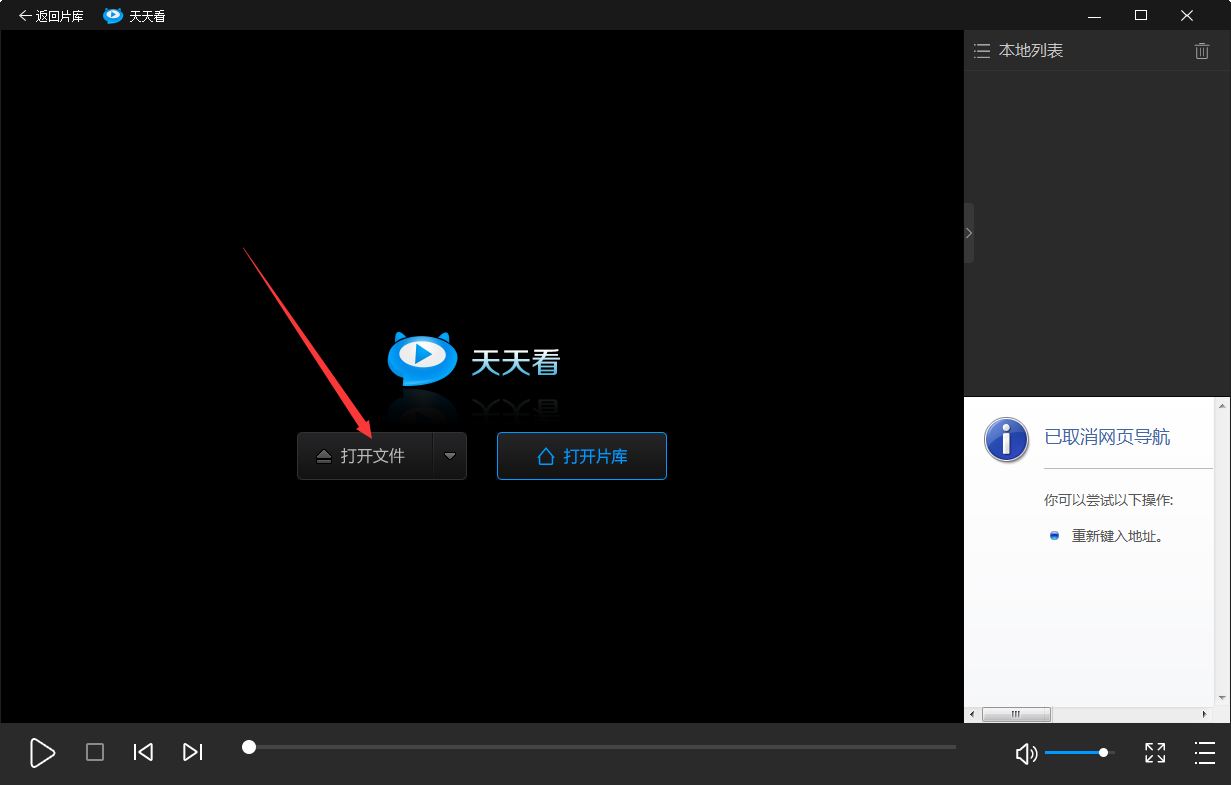Close the 天天看 player window
The image size is (1231, 785).
pos(1187,15)
